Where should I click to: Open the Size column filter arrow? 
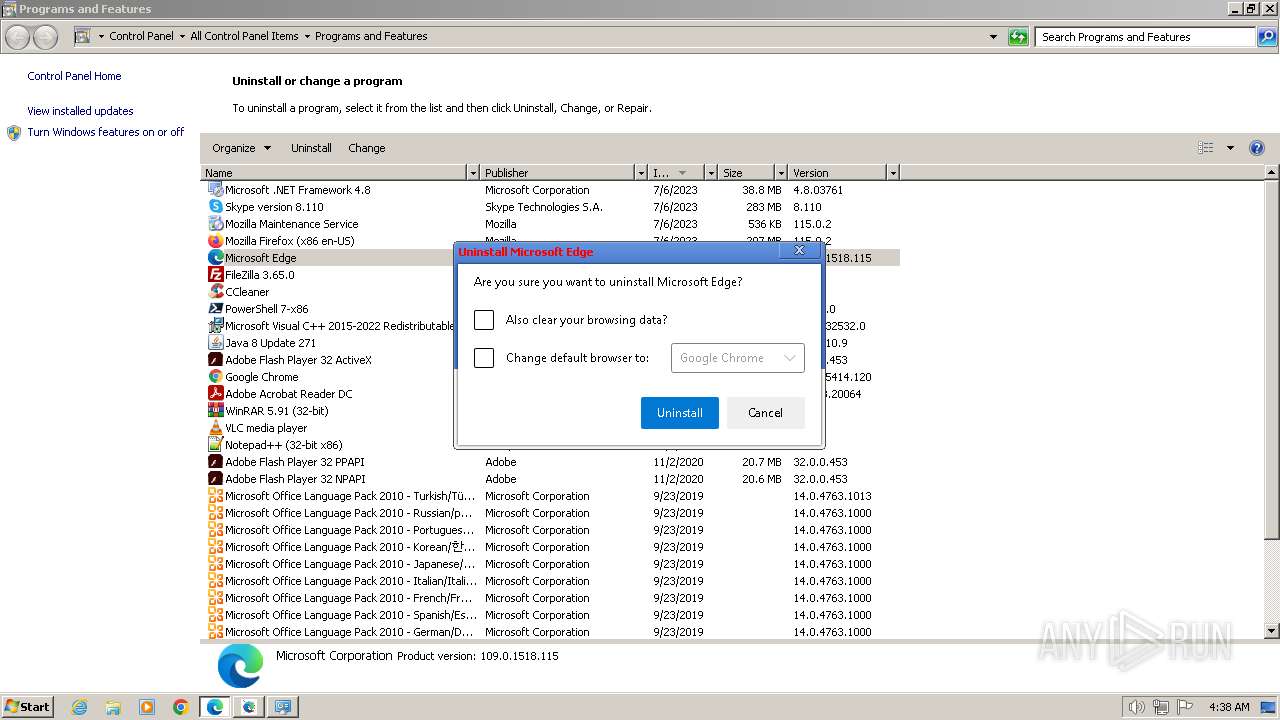[x=780, y=173]
